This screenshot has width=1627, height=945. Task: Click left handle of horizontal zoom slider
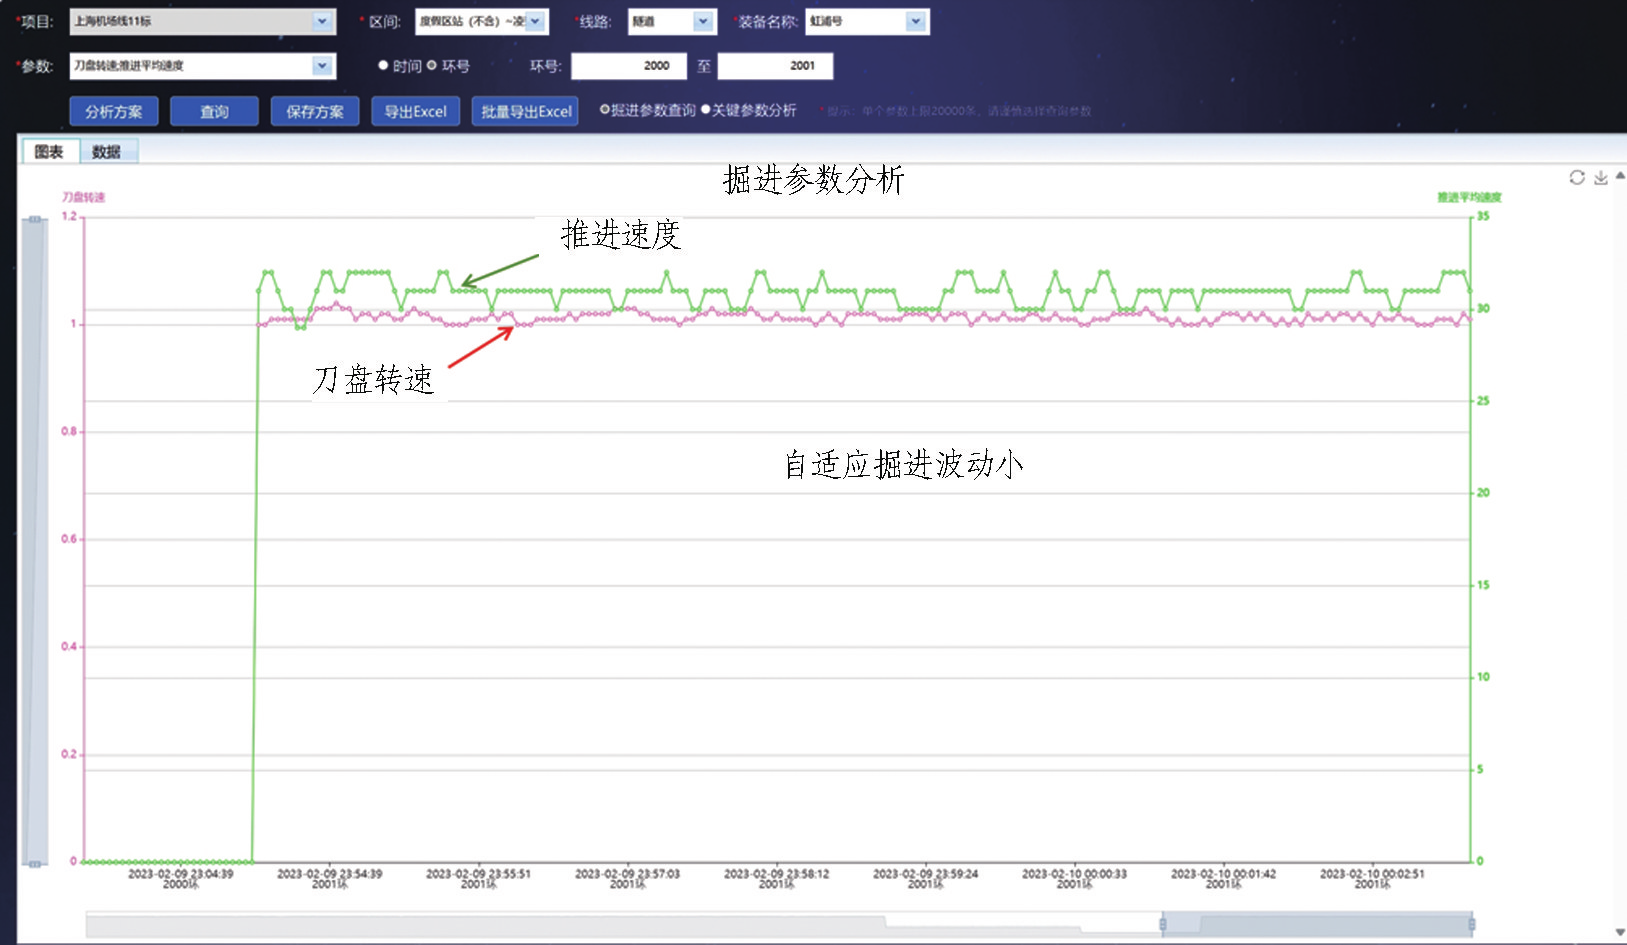click(1163, 924)
